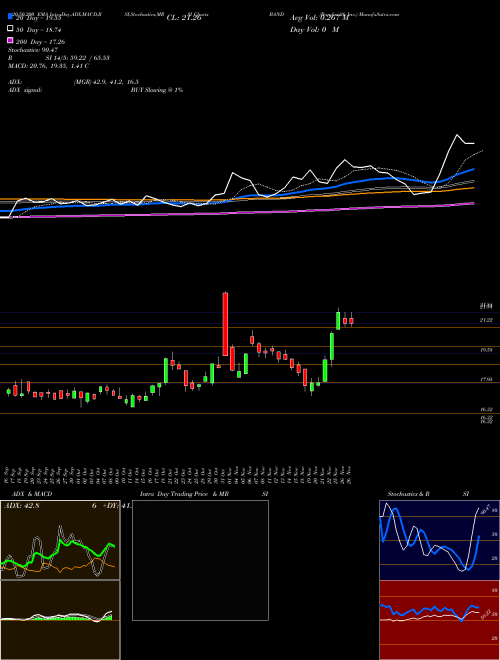Click the white price line peak in the upper chart

coord(457,135)
